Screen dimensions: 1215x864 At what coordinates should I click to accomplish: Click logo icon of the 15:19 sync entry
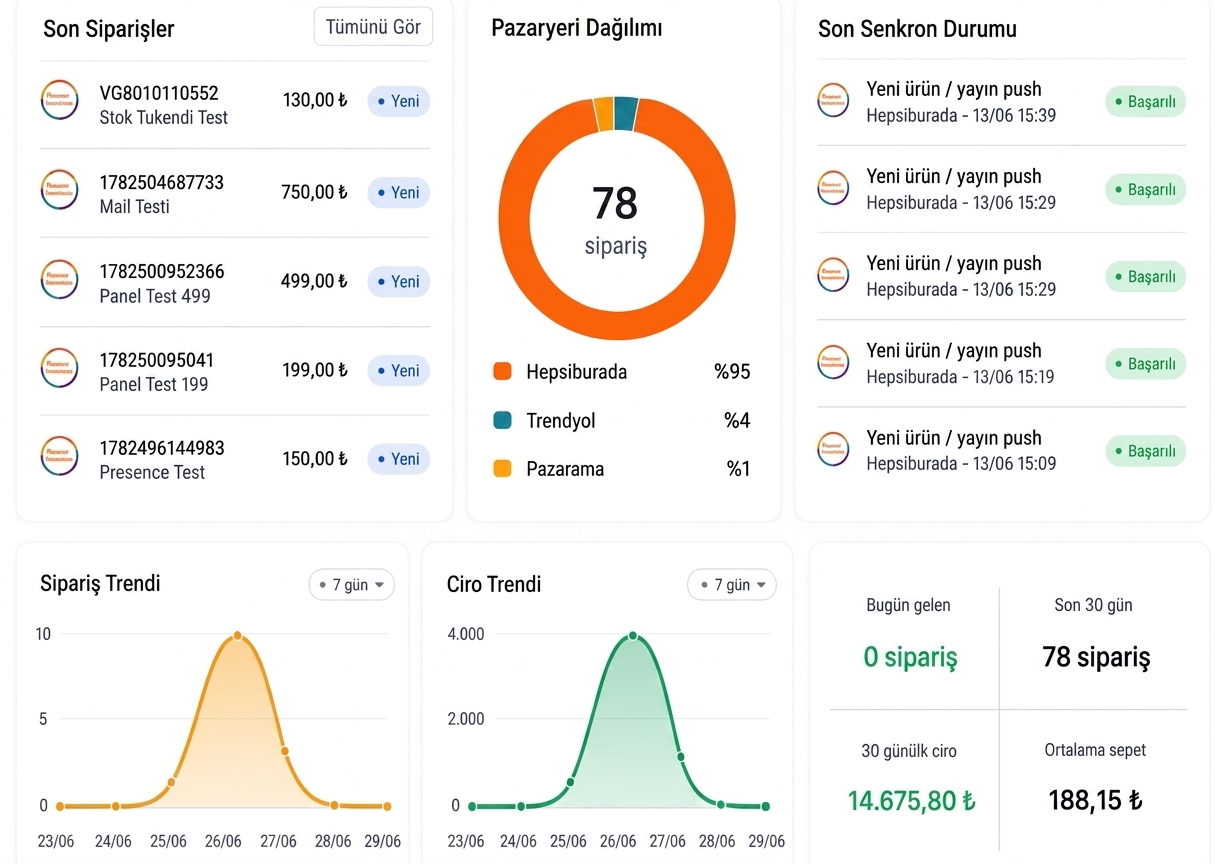[833, 362]
